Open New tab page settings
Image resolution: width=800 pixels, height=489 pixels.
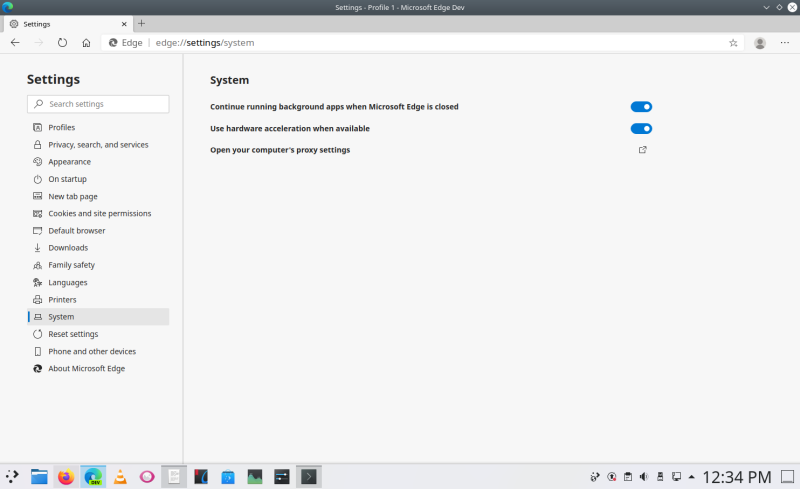tap(98, 197)
